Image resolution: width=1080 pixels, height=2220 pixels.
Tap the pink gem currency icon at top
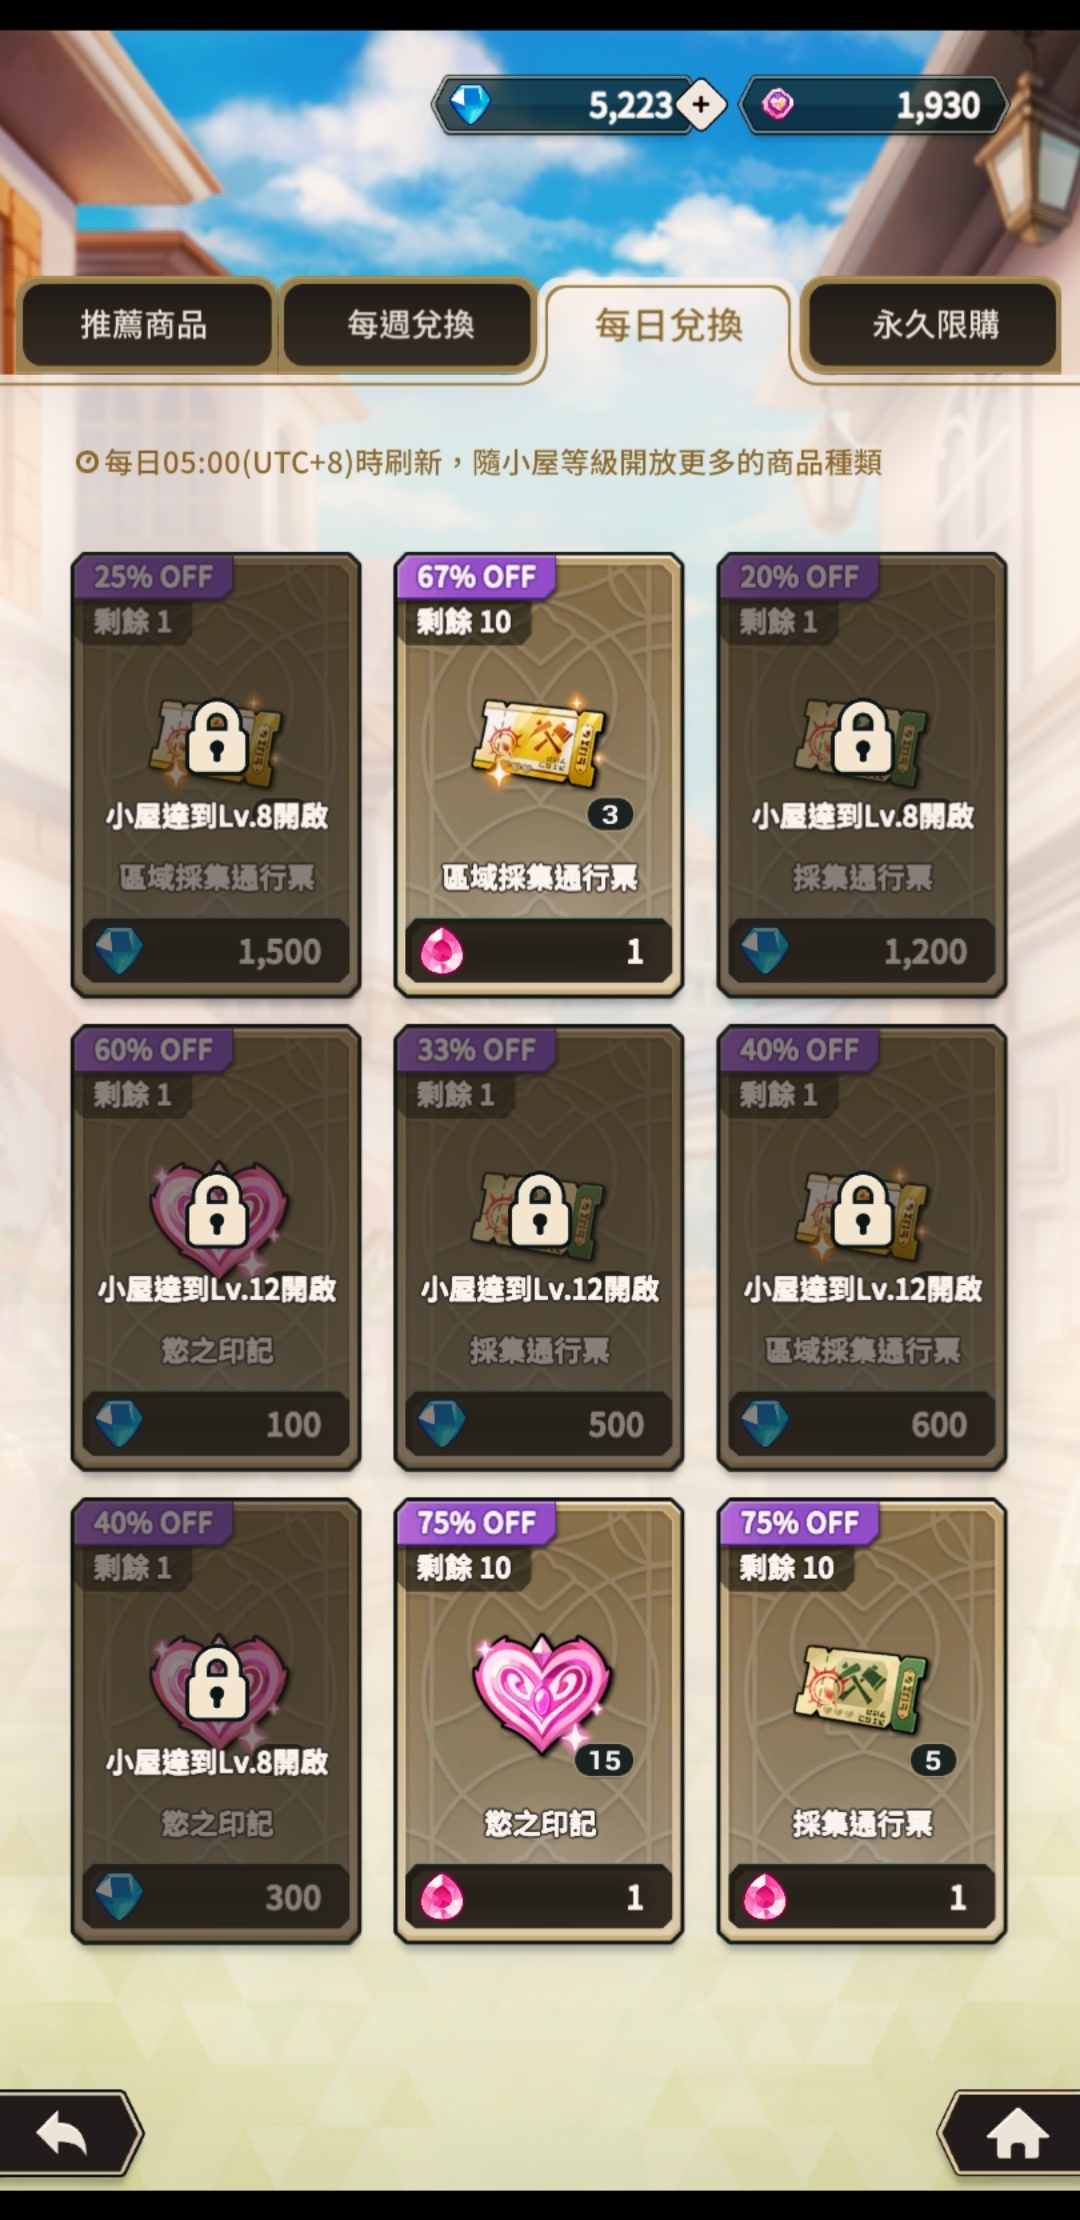777,104
